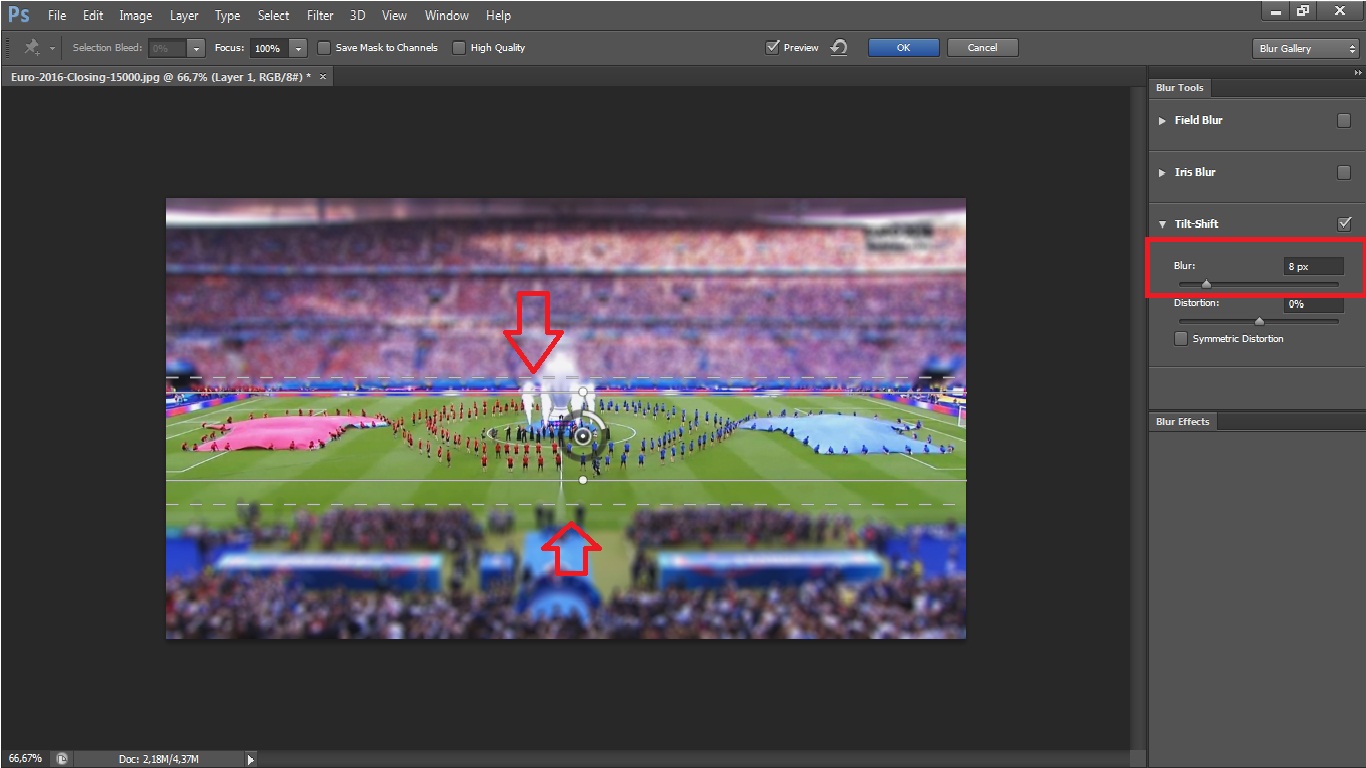Close the Euro-2016-Closing document tab

click(322, 77)
